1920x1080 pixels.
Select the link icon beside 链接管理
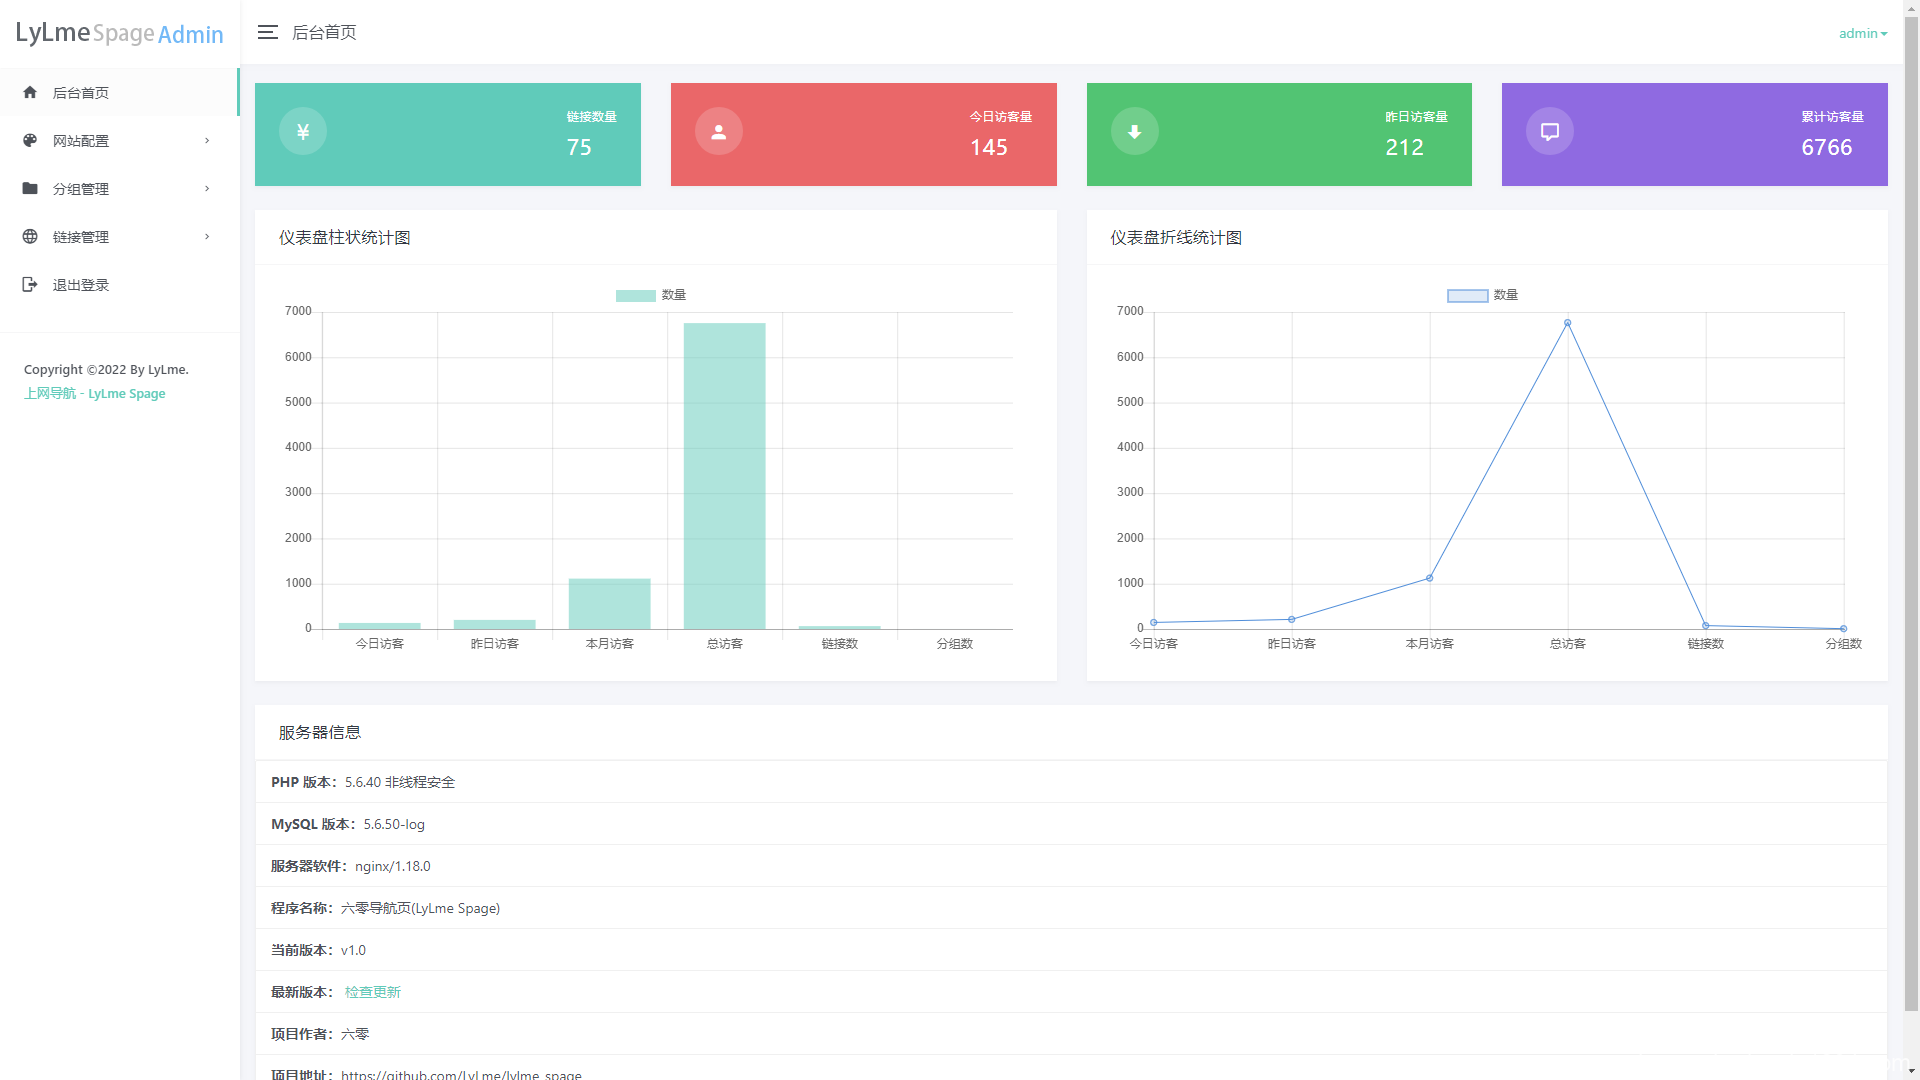pos(30,236)
